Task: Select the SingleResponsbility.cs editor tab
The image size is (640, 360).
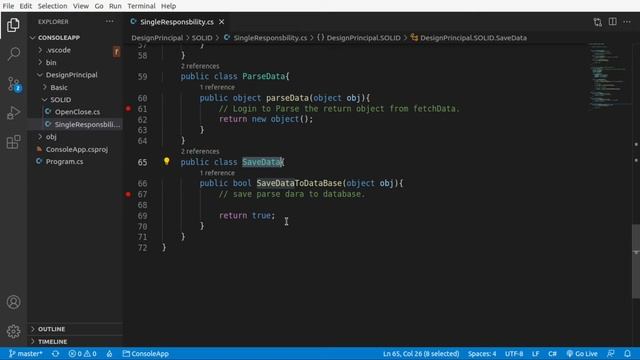Action: (176, 22)
